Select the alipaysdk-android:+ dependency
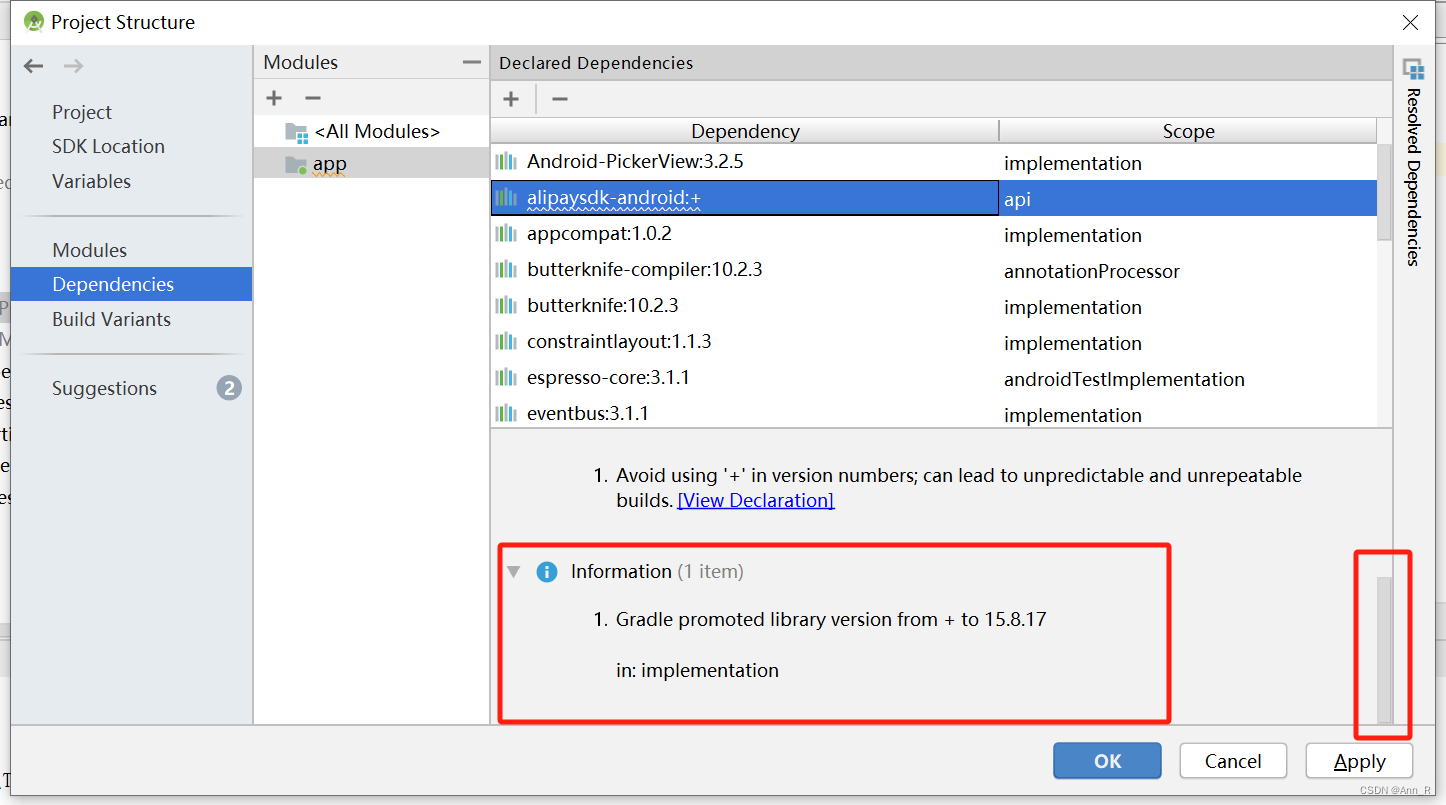This screenshot has width=1446, height=805. [x=745, y=198]
